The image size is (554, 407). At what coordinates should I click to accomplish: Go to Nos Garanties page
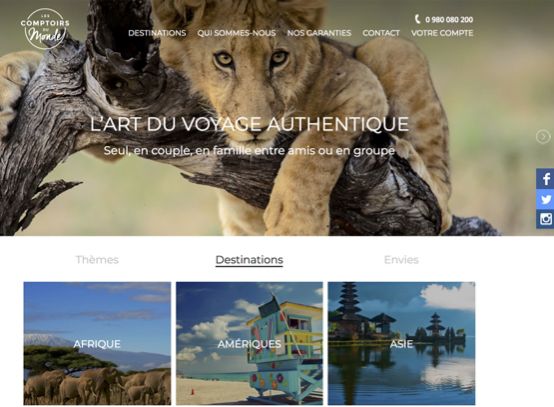319,33
